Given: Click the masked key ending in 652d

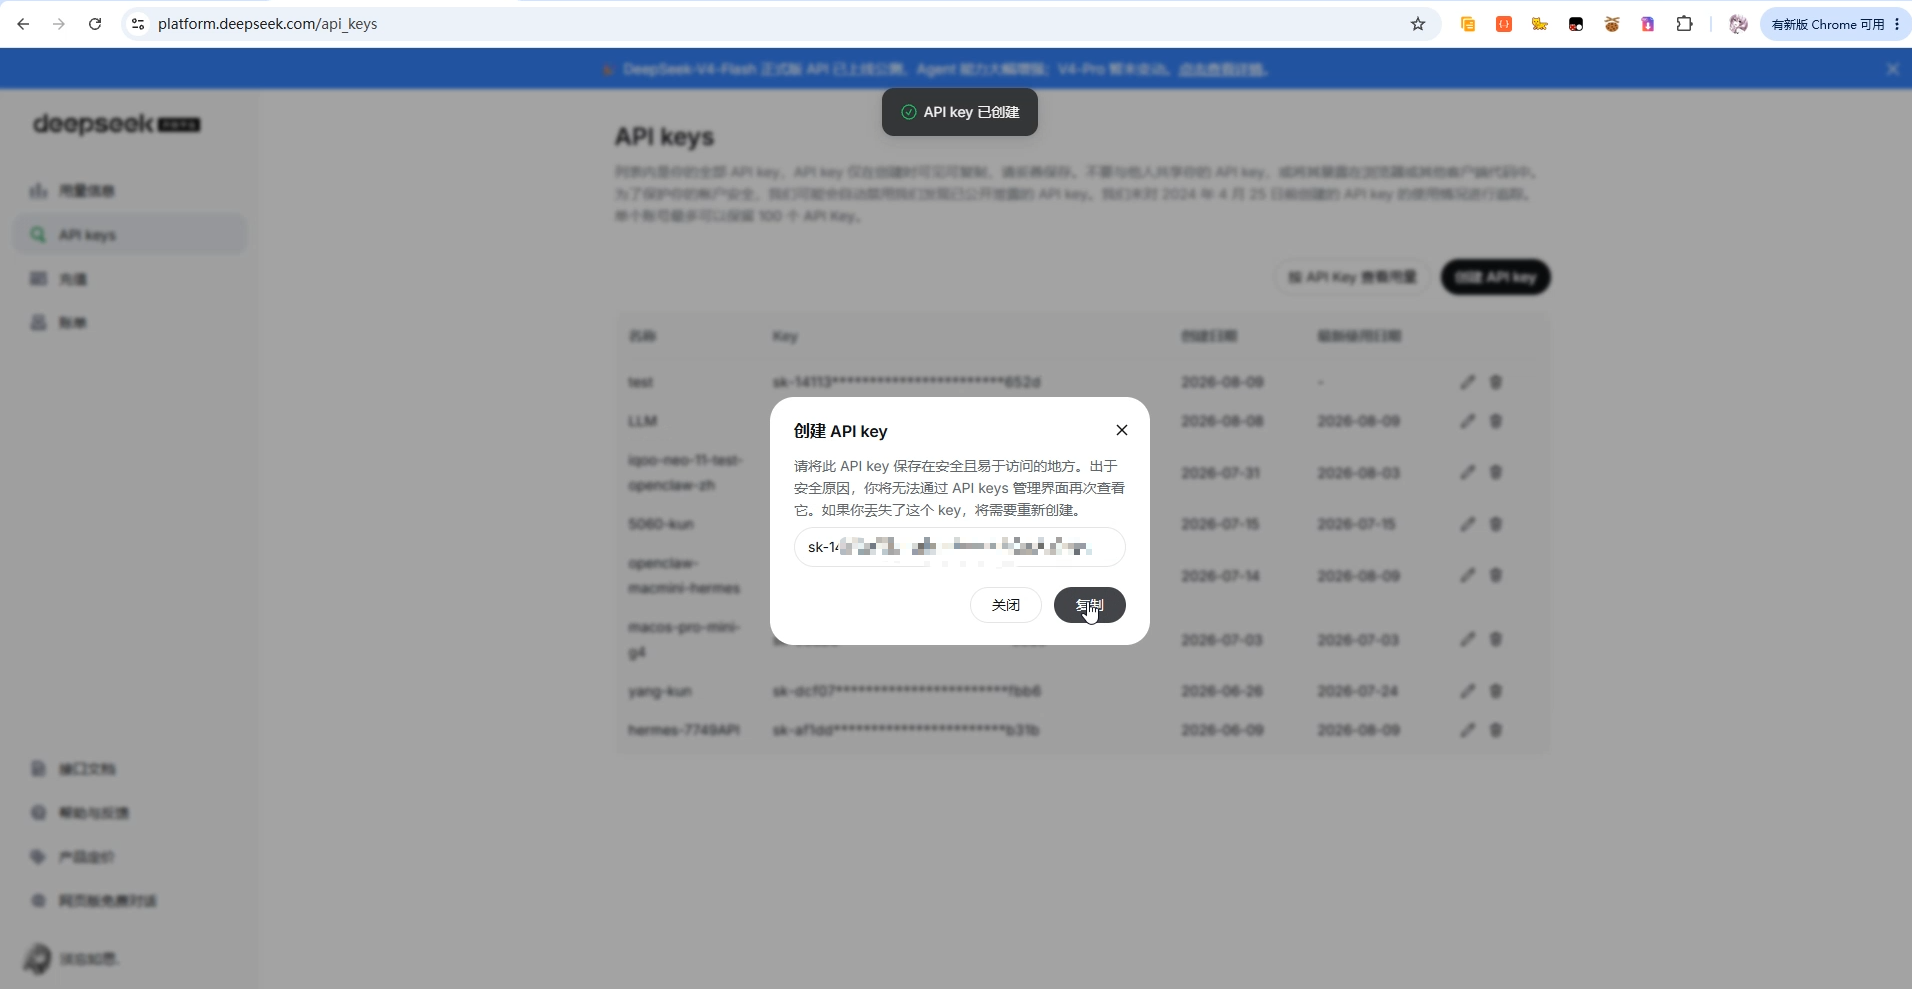Looking at the screenshot, I should point(906,382).
